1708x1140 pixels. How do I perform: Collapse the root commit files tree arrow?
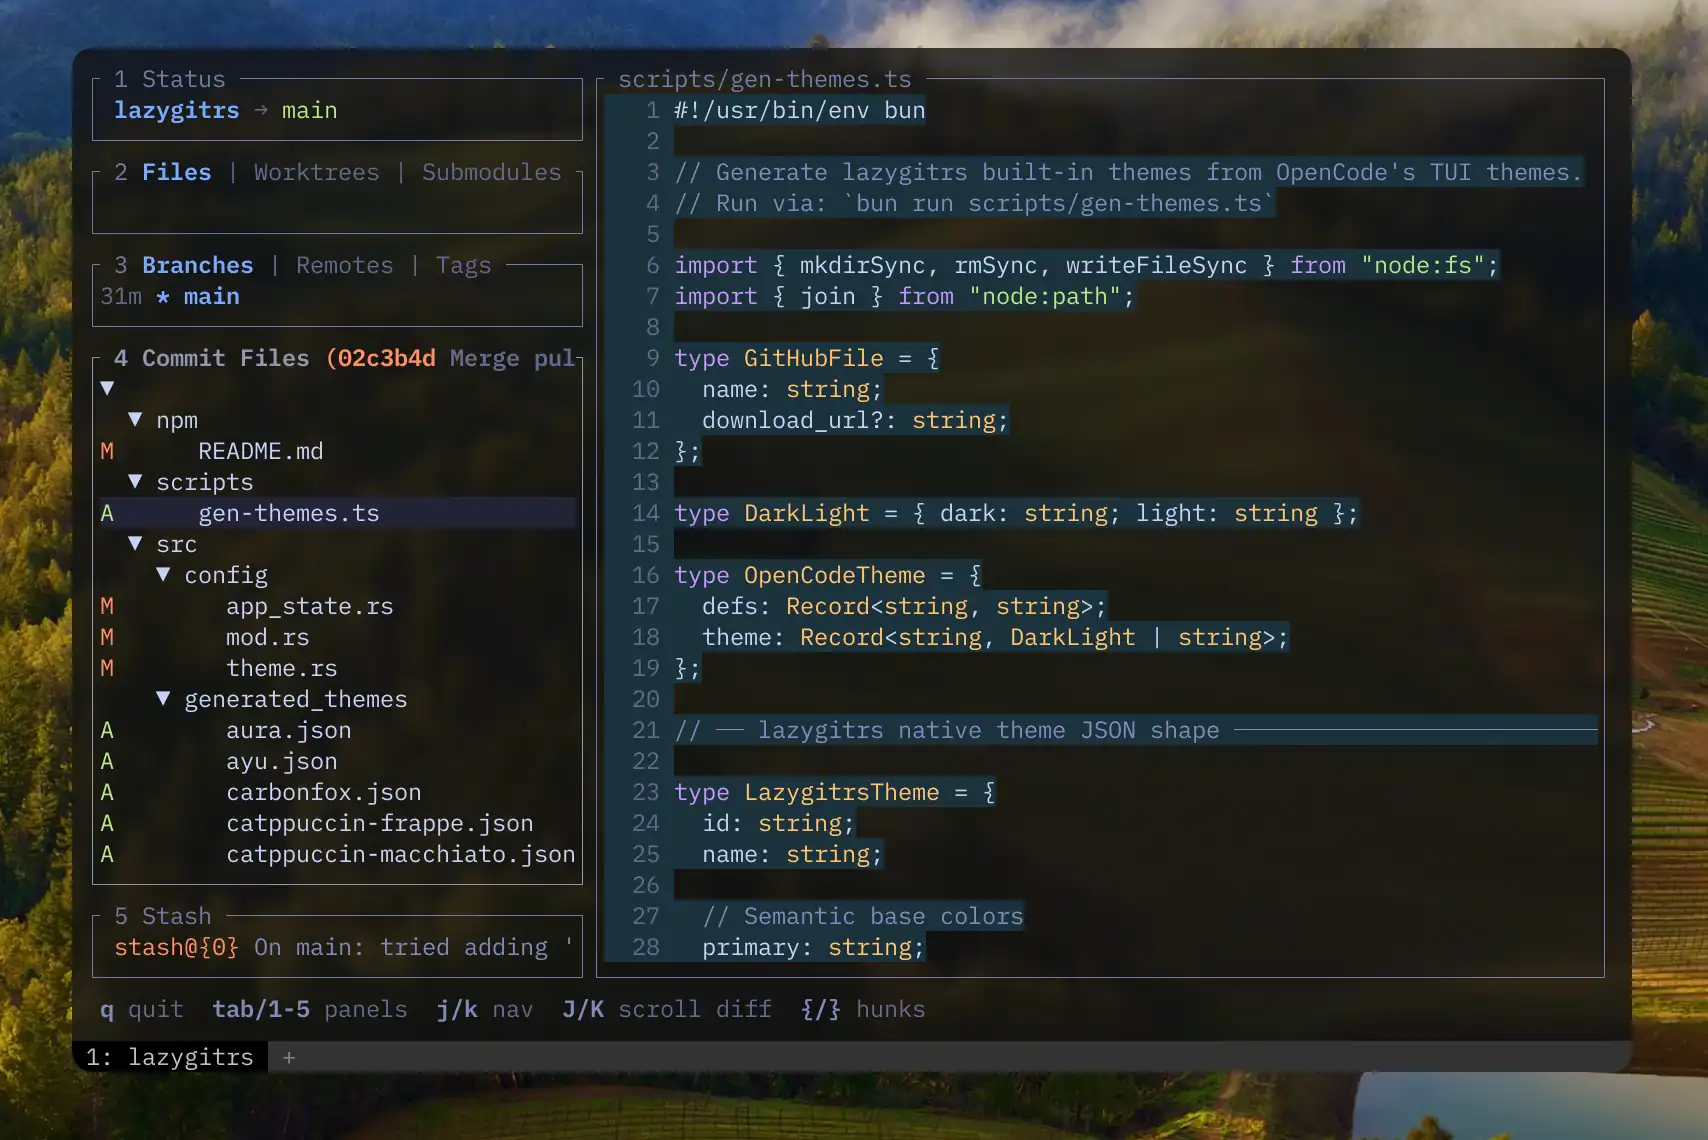pos(107,388)
